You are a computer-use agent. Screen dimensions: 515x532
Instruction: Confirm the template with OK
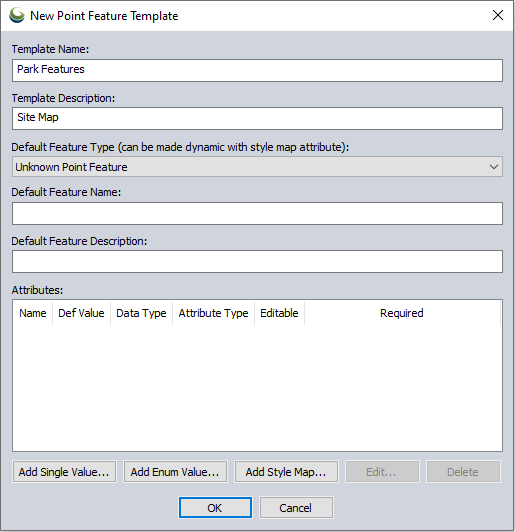point(215,508)
